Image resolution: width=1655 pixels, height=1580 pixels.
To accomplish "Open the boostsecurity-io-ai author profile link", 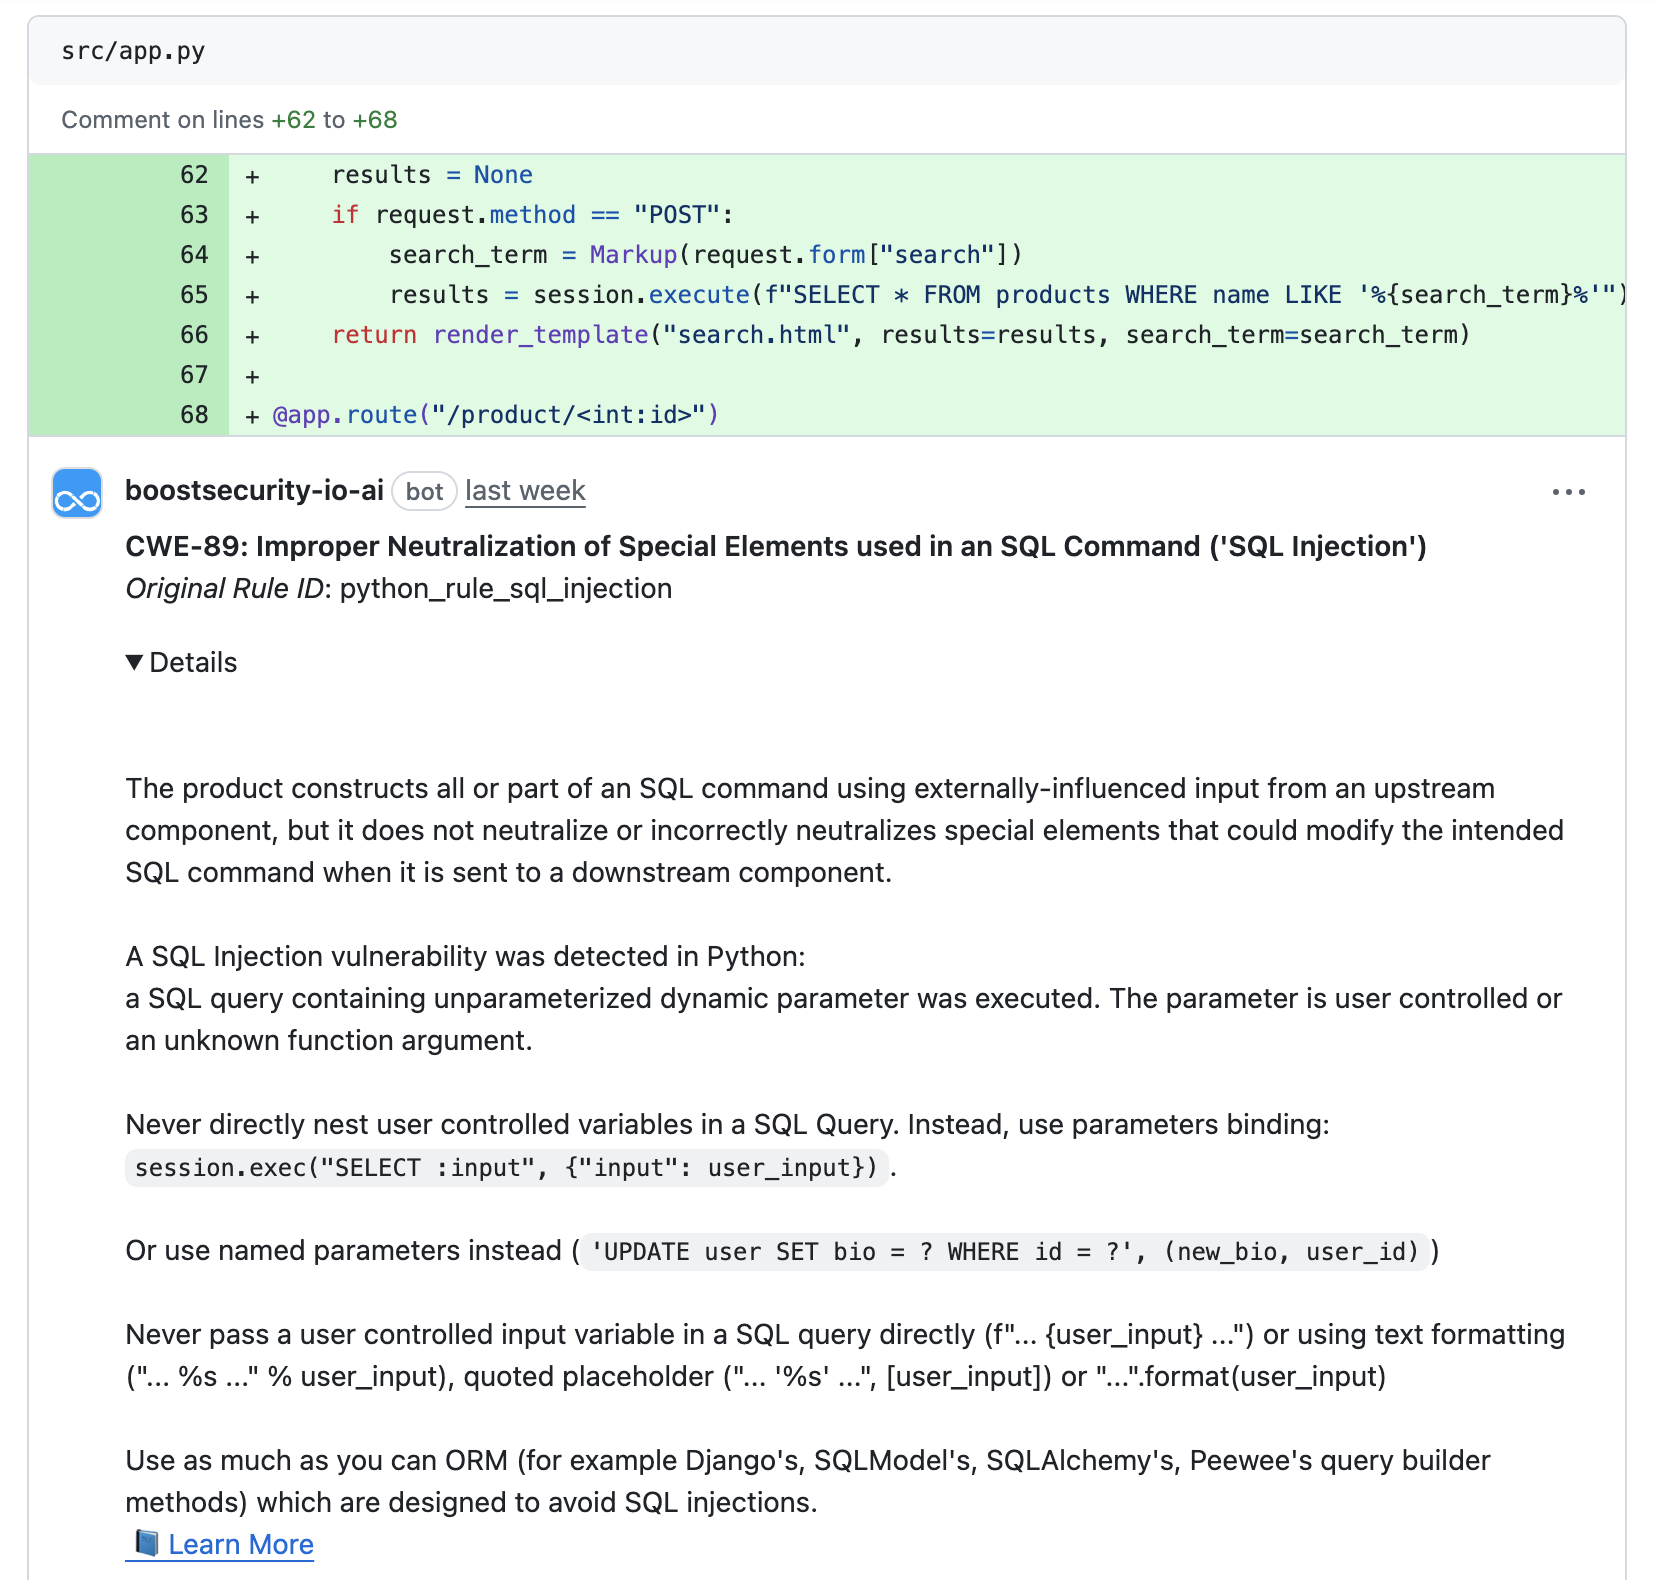I will coord(254,491).
